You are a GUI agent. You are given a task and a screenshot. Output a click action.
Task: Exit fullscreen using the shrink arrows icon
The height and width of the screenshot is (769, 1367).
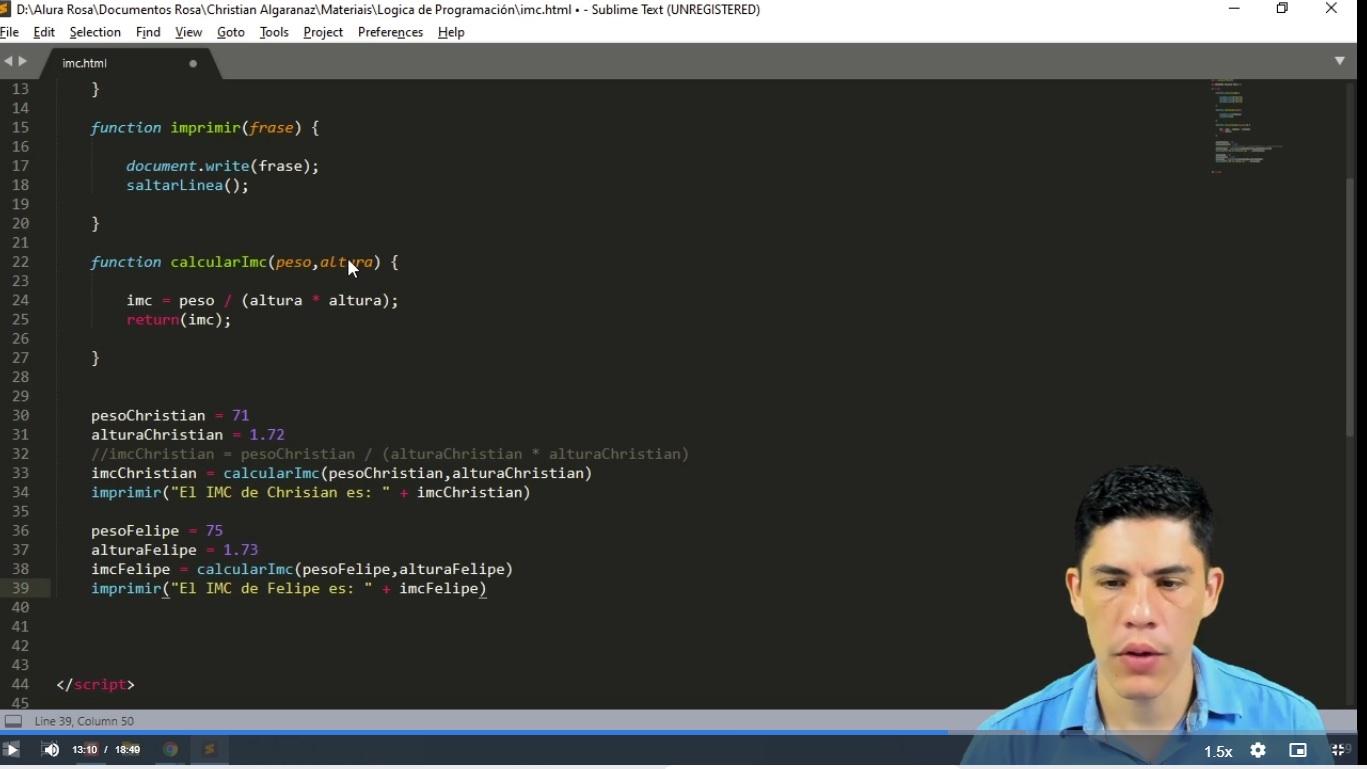tap(1338, 750)
